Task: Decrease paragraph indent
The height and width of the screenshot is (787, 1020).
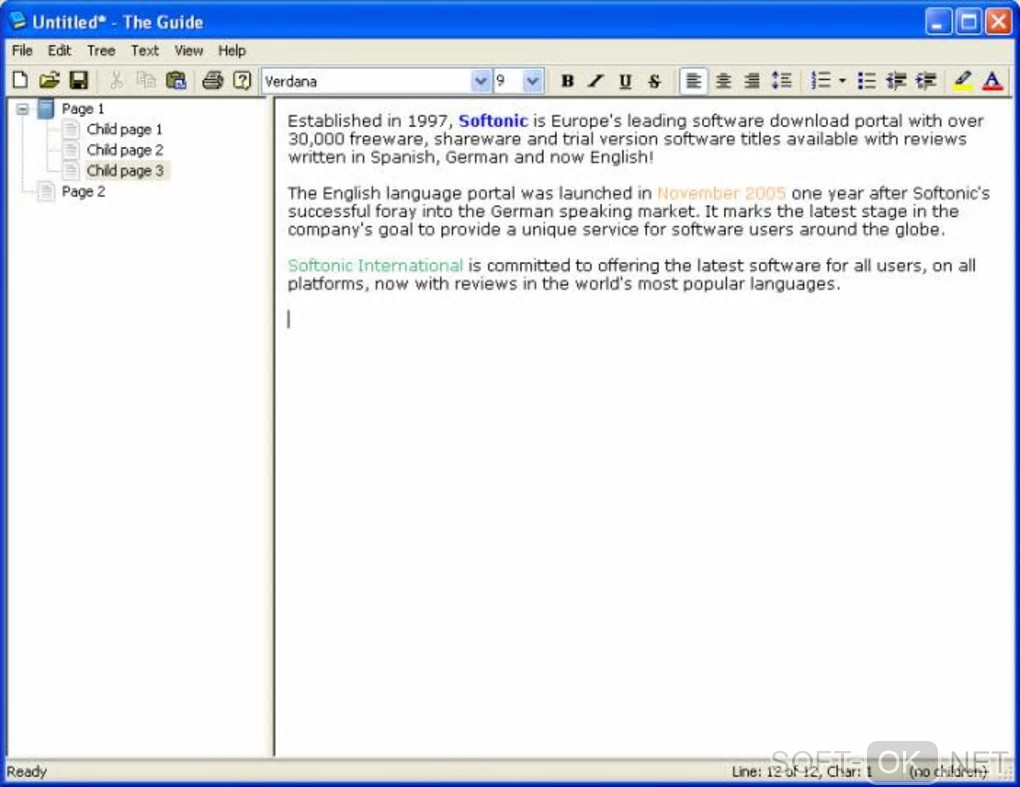Action: click(x=896, y=81)
